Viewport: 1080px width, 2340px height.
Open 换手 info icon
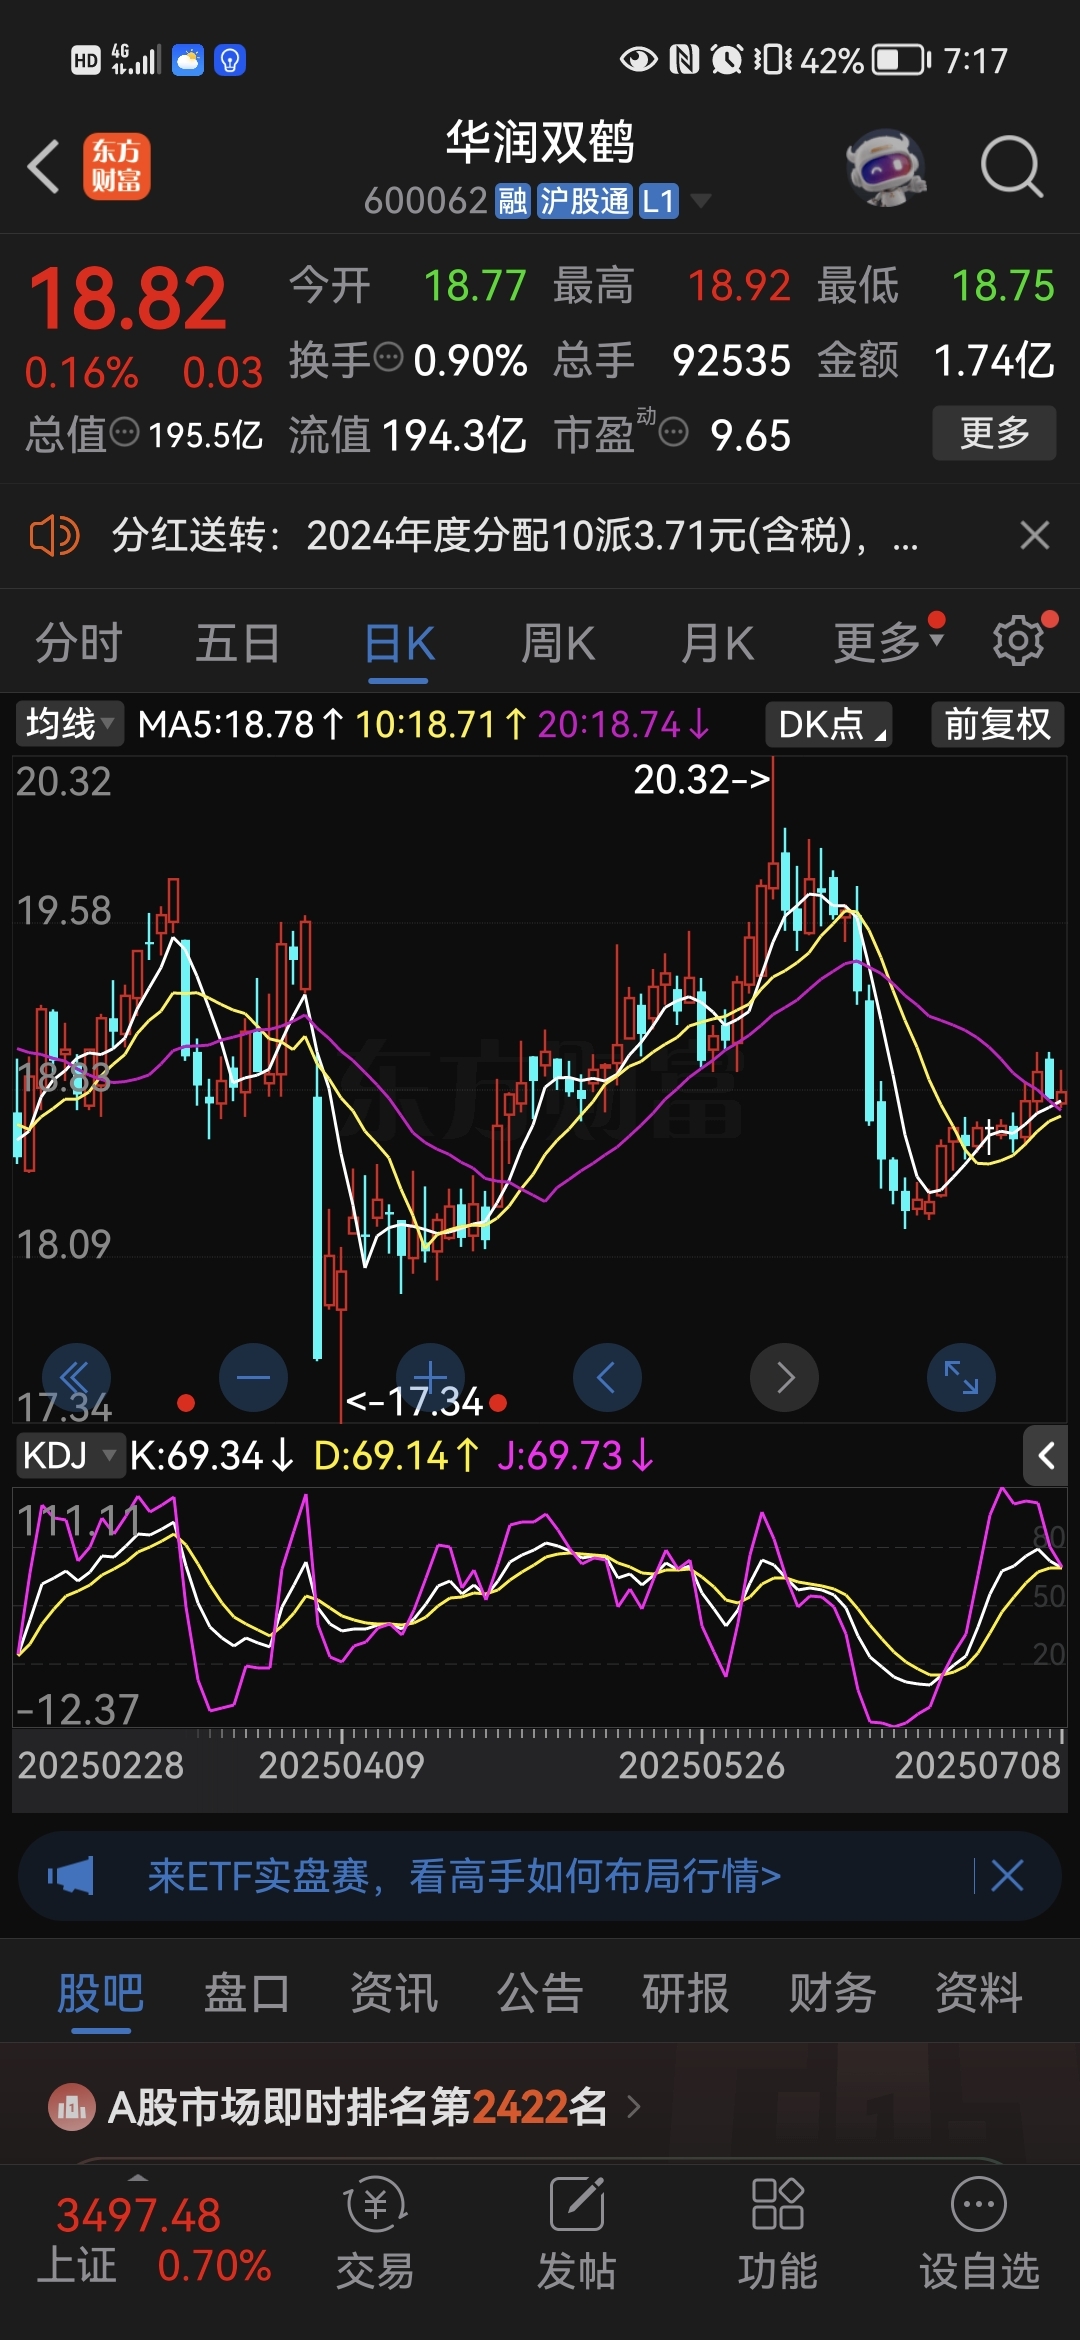(388, 356)
